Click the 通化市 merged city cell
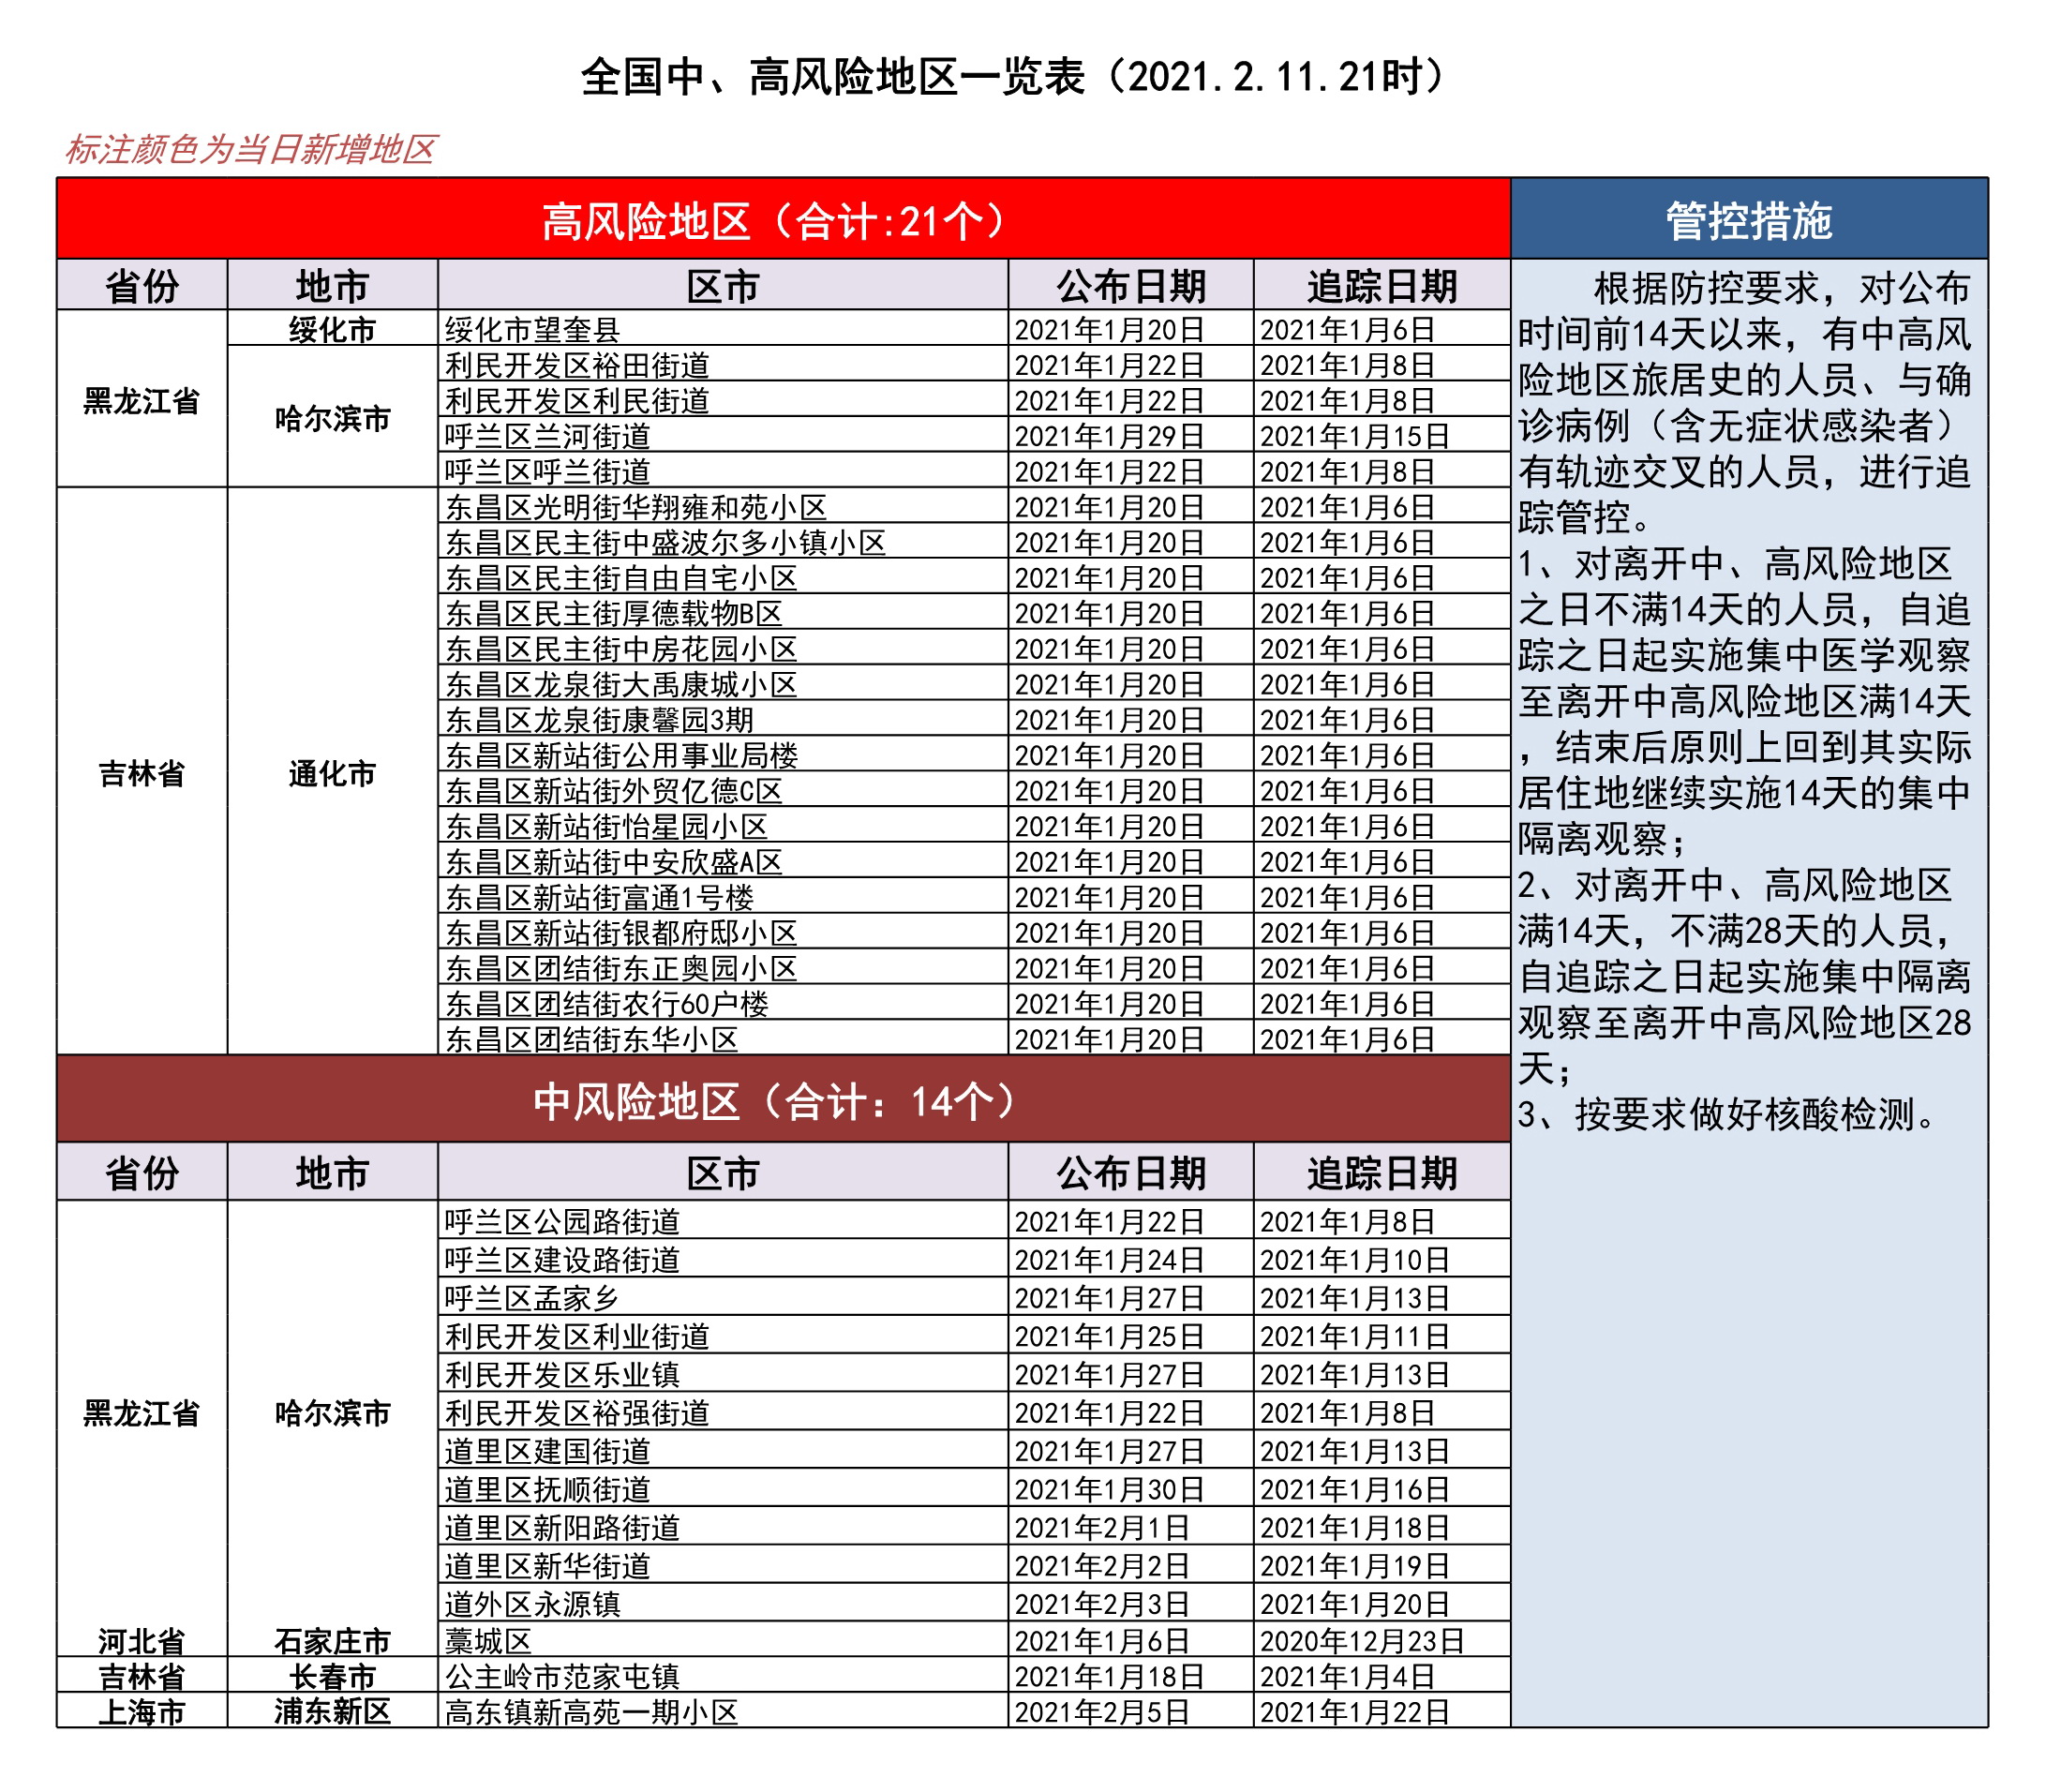This screenshot has height=1792, width=2046. [x=332, y=773]
